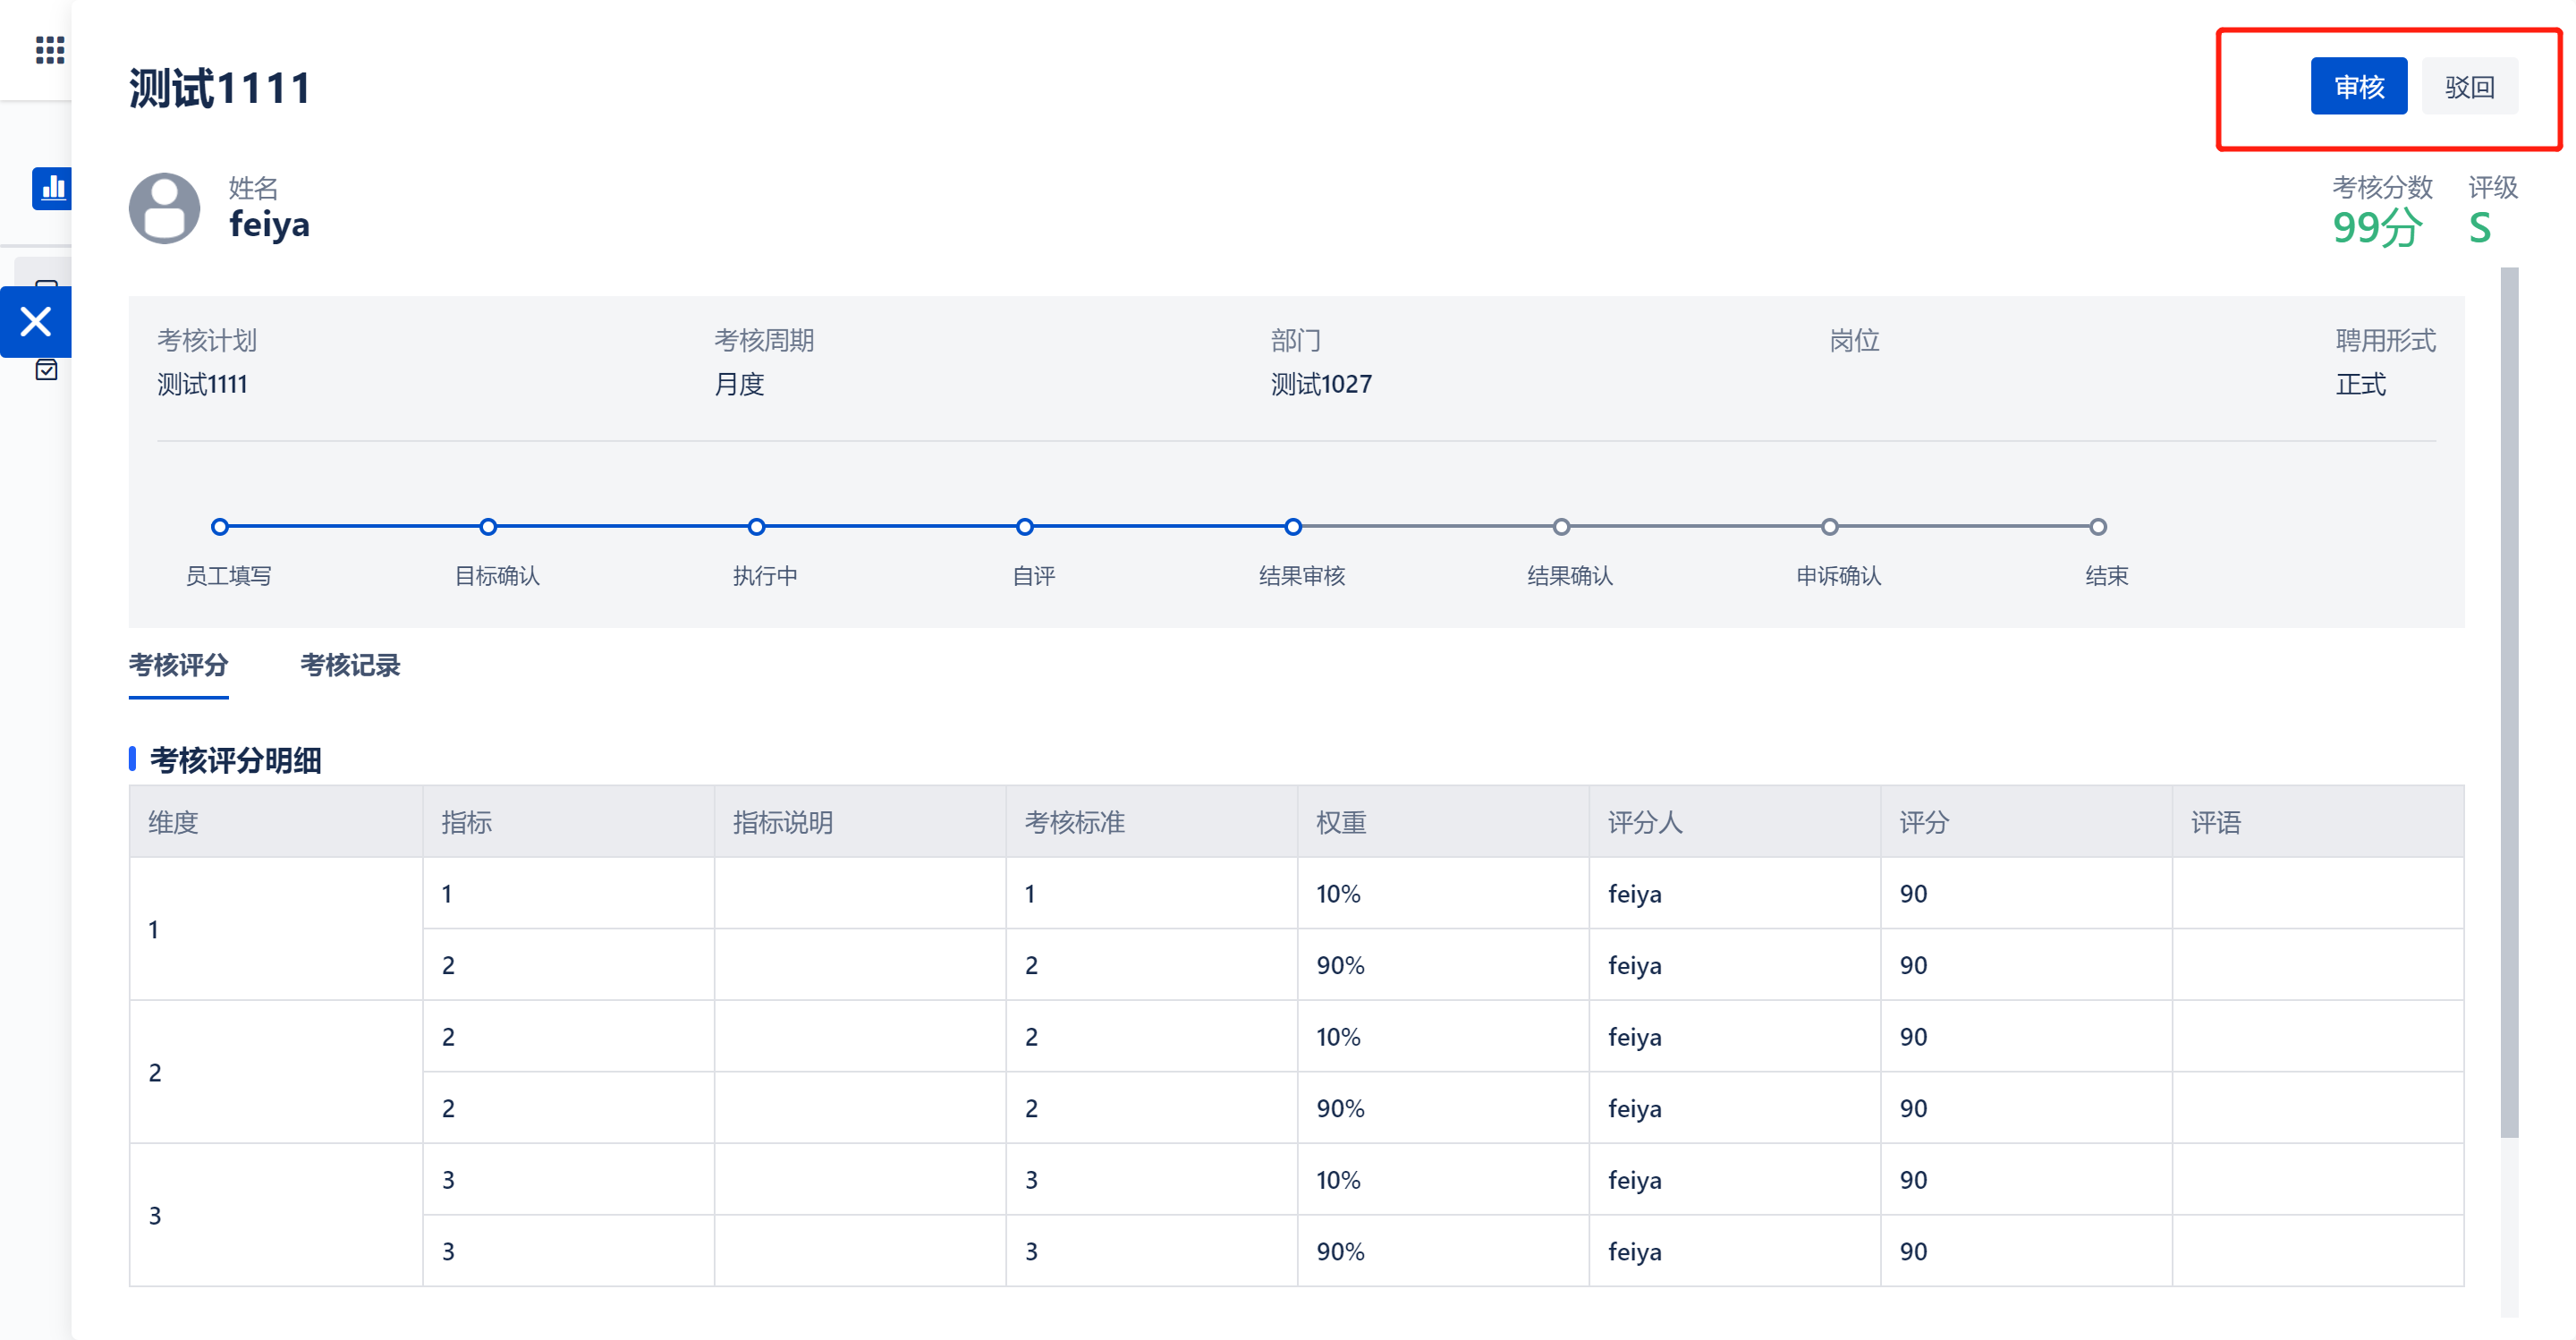This screenshot has height=1340, width=2576.
Task: Click the 月度 period value
Action: pos(739,384)
